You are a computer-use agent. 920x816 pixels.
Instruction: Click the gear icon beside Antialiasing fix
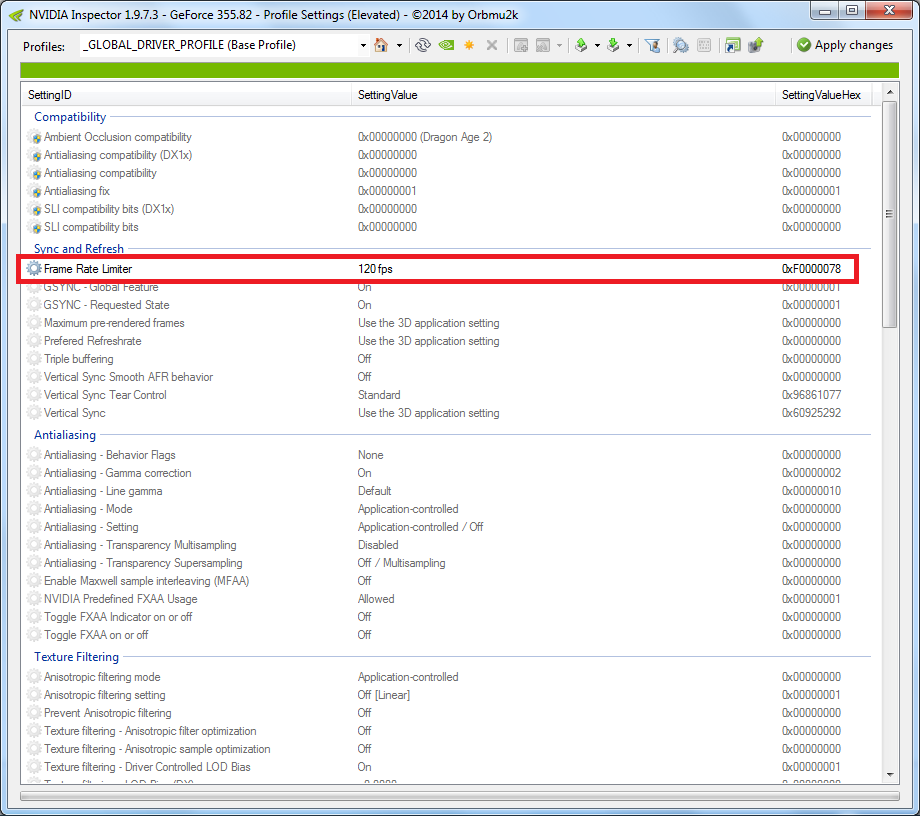(35, 191)
